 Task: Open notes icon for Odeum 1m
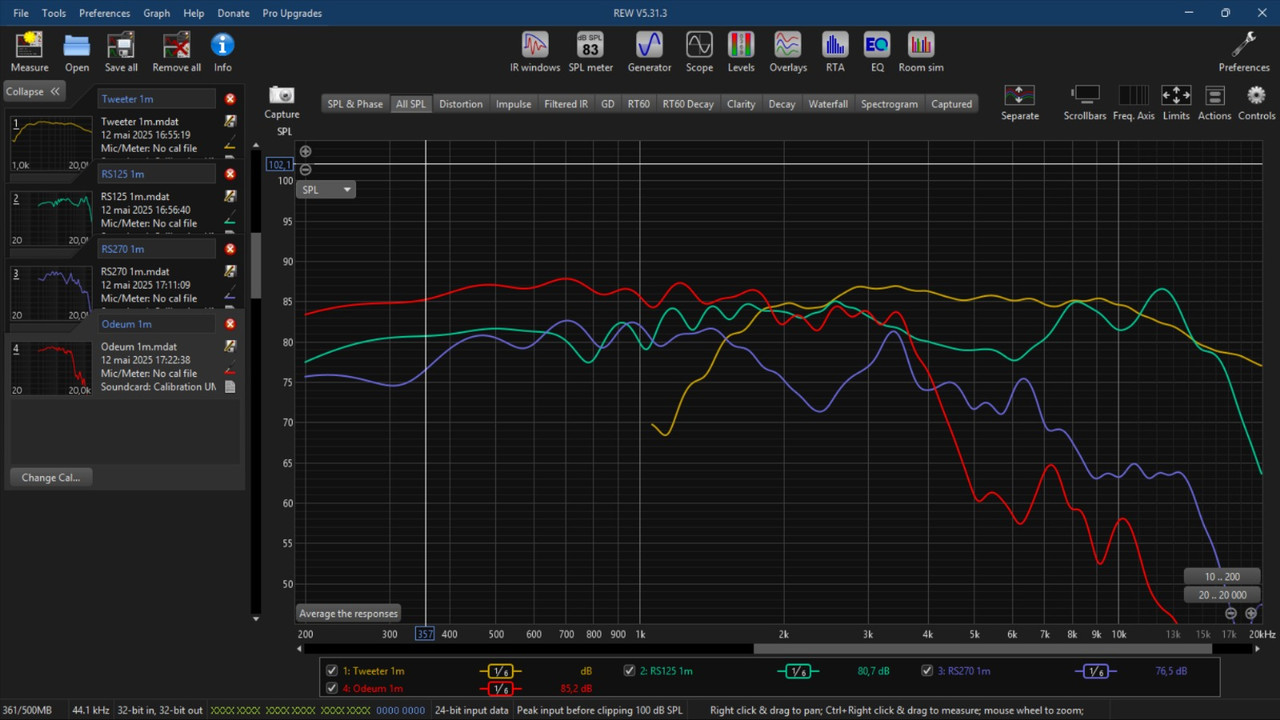tap(230, 346)
